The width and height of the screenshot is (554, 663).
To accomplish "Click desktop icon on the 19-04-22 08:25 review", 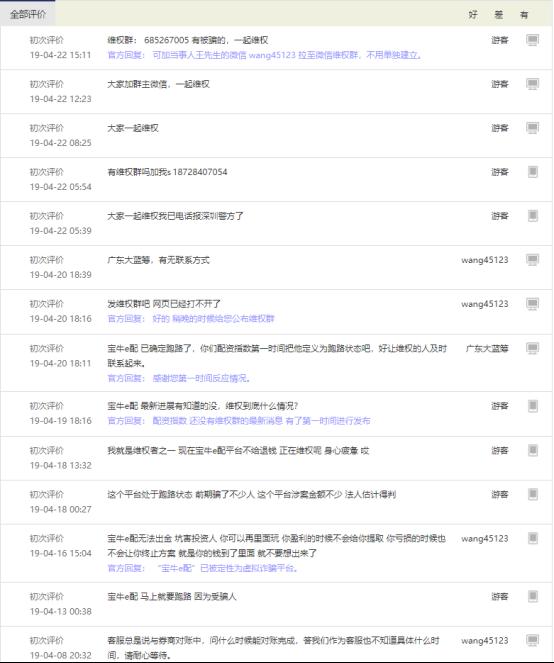I will 532,128.
